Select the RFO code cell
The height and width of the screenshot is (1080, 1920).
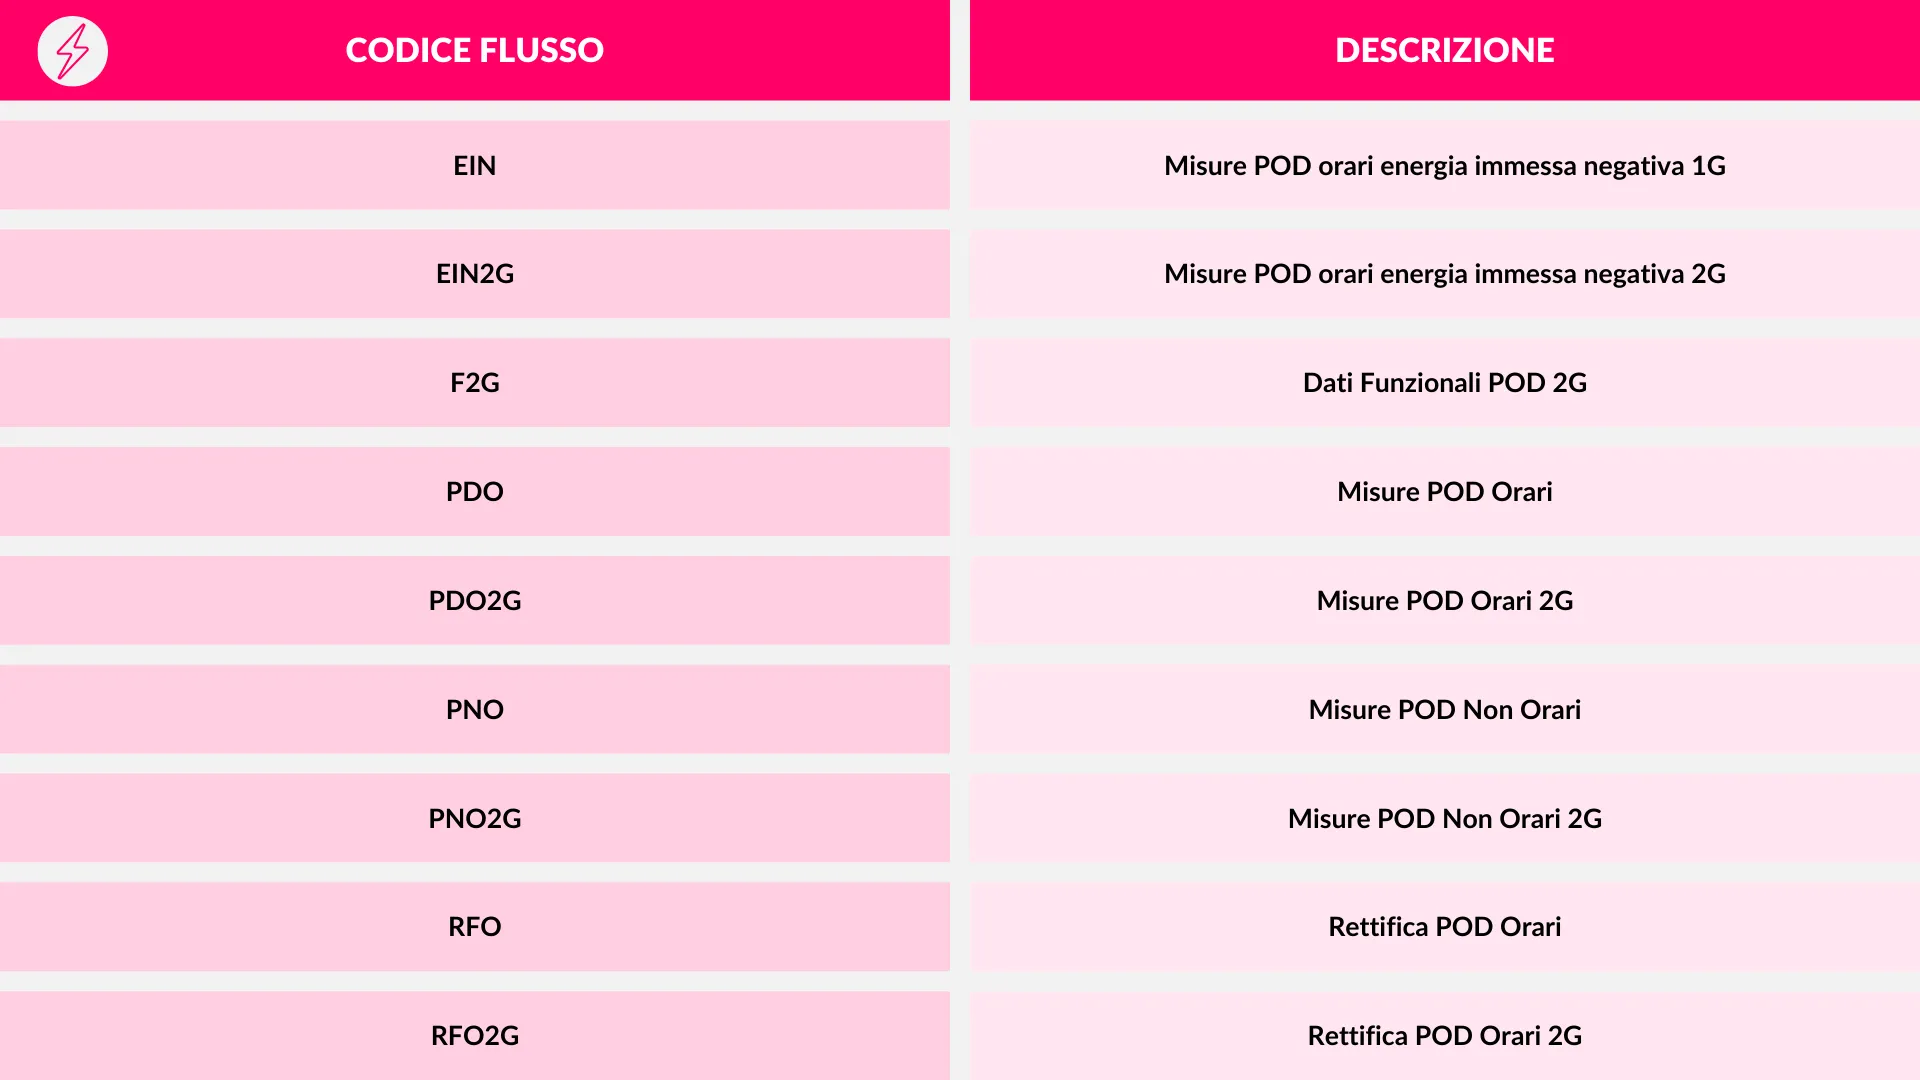pos(474,927)
